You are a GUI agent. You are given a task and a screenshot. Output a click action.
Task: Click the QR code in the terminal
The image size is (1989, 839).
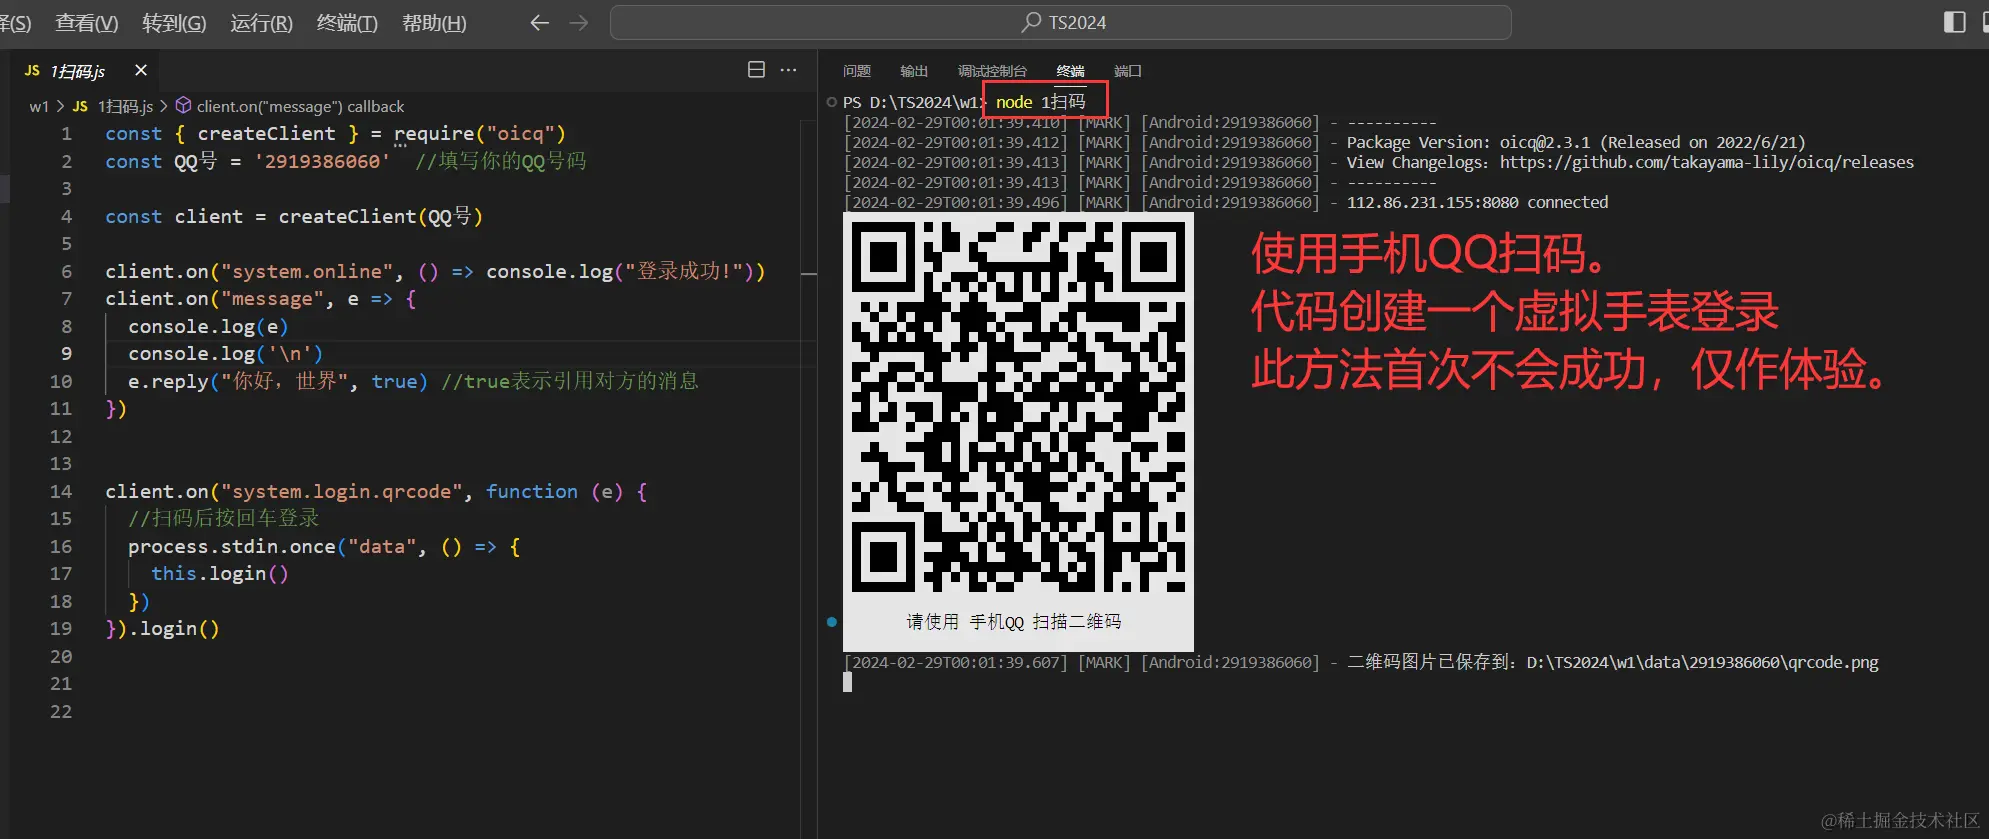click(1018, 406)
